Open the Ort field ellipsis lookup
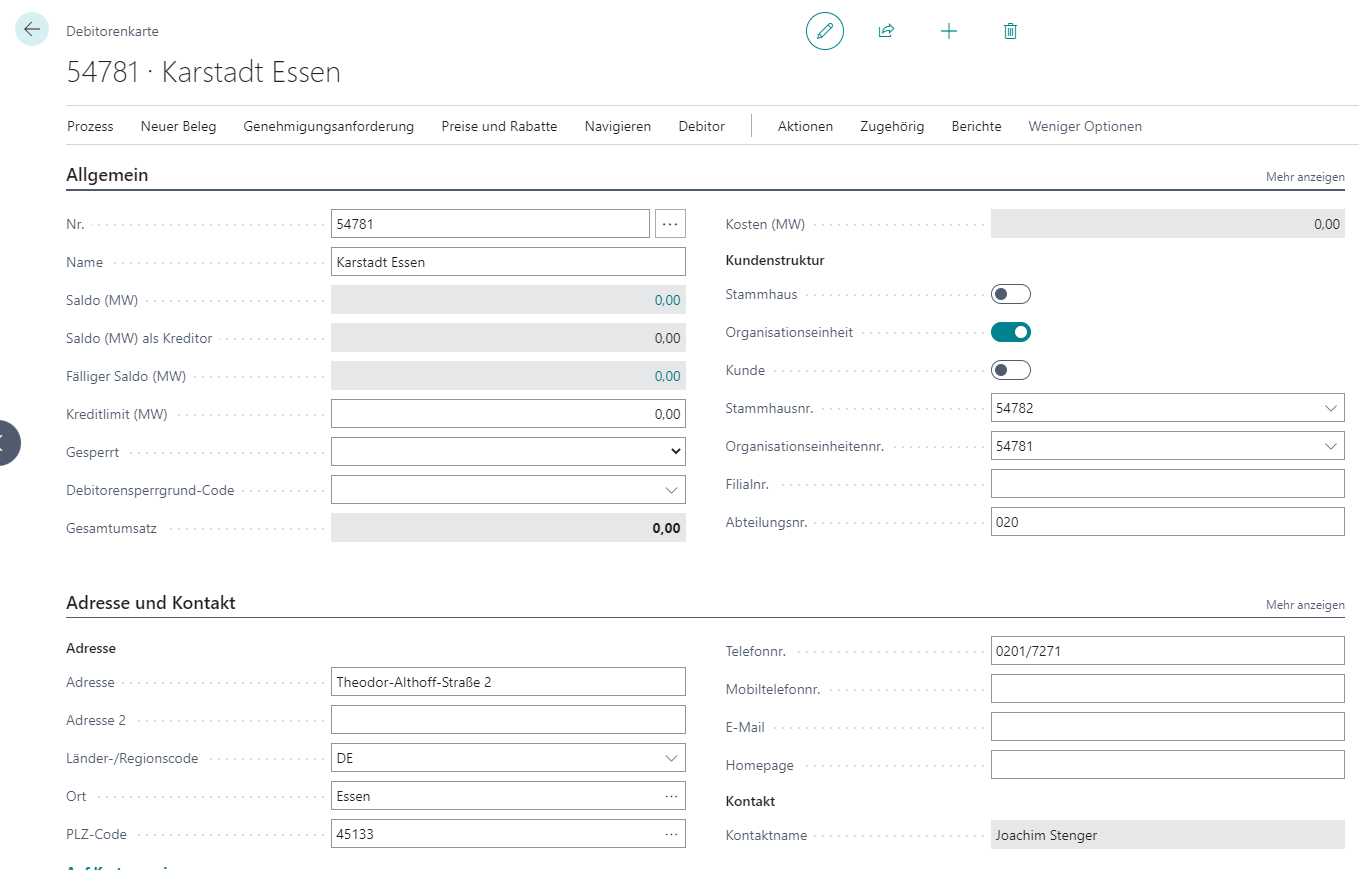The height and width of the screenshot is (870, 1359). click(x=671, y=797)
